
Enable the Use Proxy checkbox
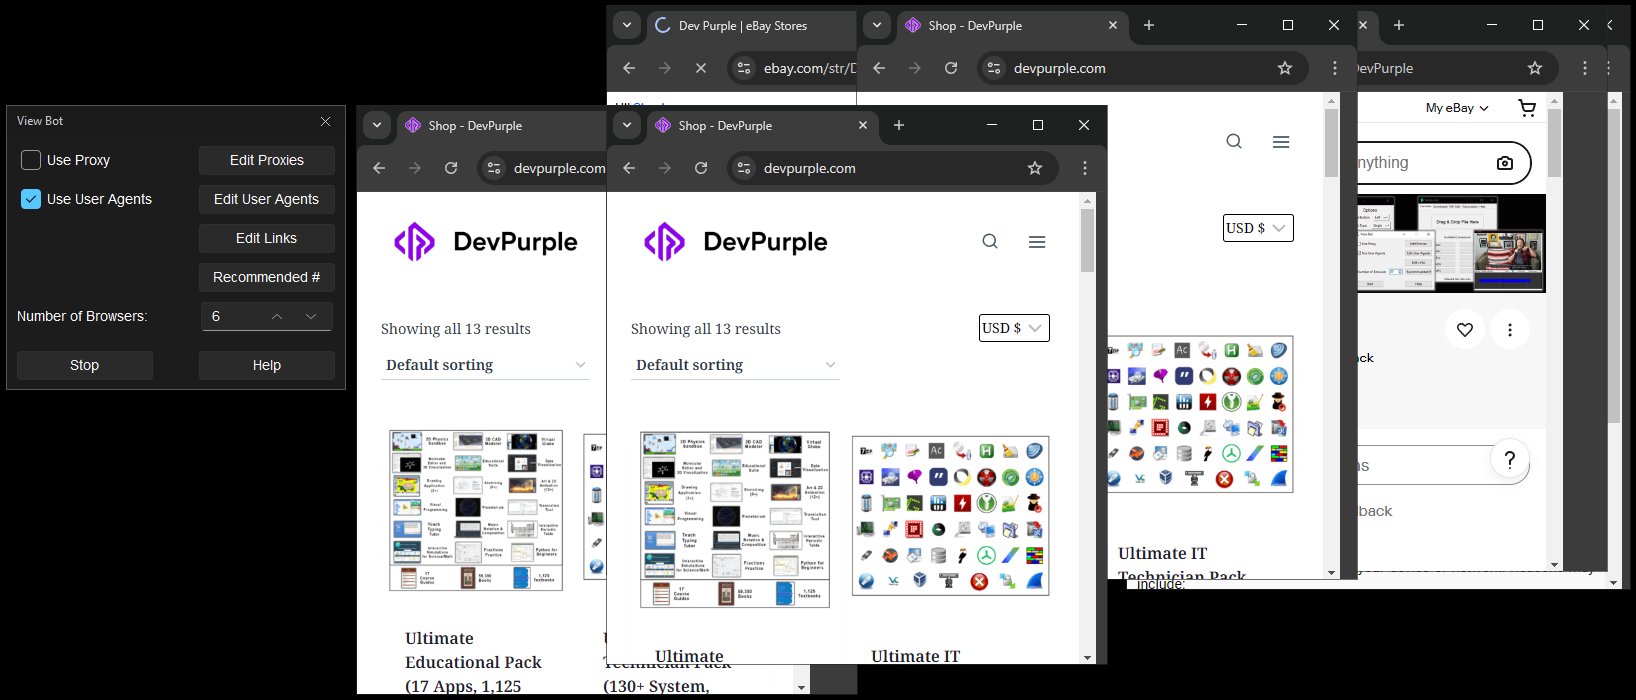(31, 160)
